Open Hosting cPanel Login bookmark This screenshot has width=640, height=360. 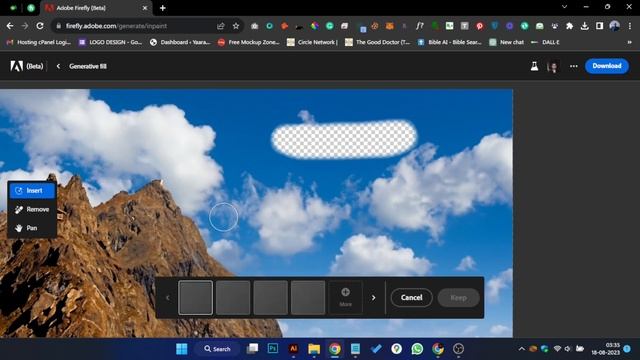pyautogui.click(x=39, y=42)
